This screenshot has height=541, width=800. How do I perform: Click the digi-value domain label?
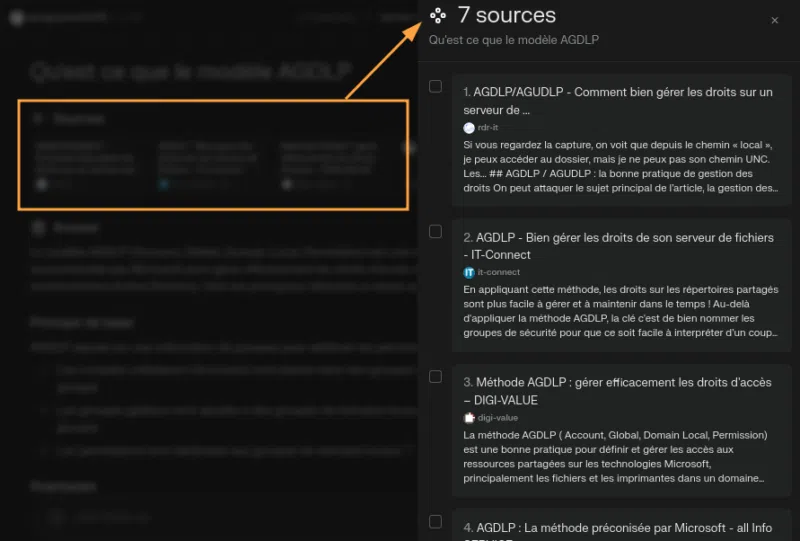pos(497,418)
